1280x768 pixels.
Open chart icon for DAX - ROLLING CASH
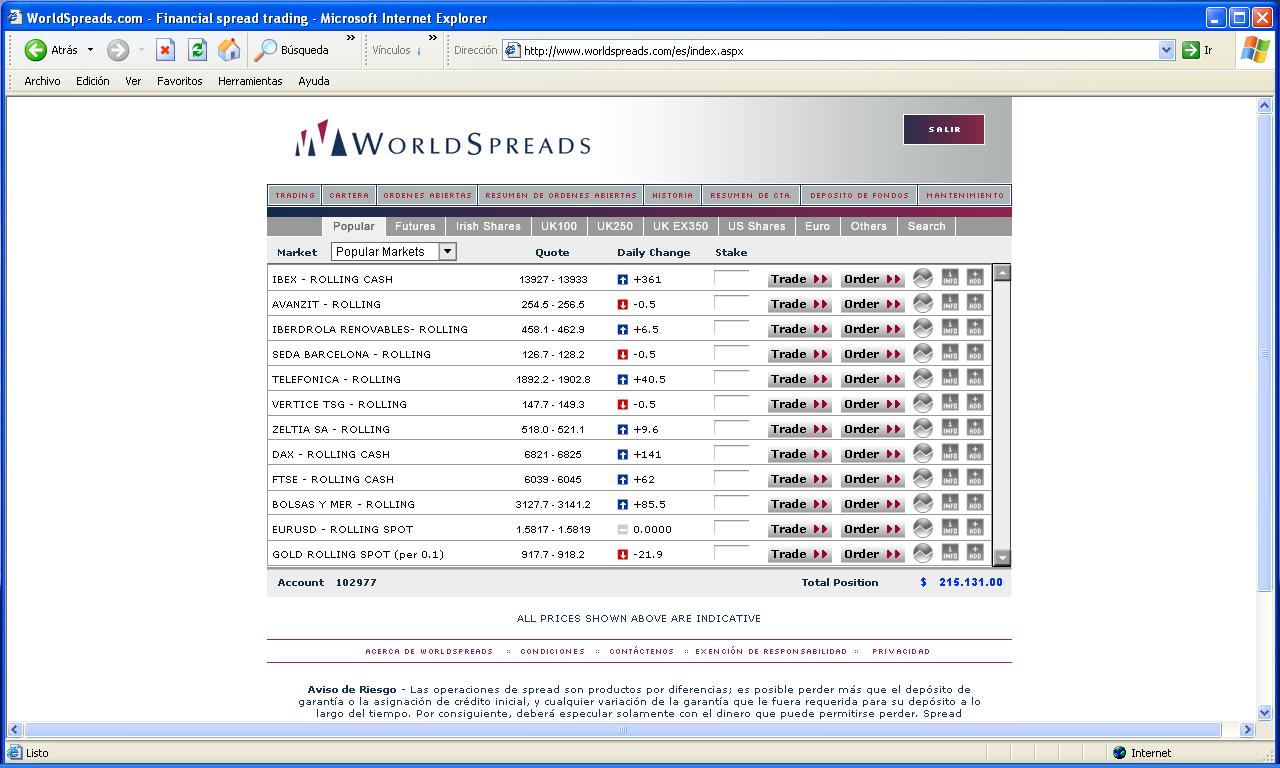coord(923,453)
